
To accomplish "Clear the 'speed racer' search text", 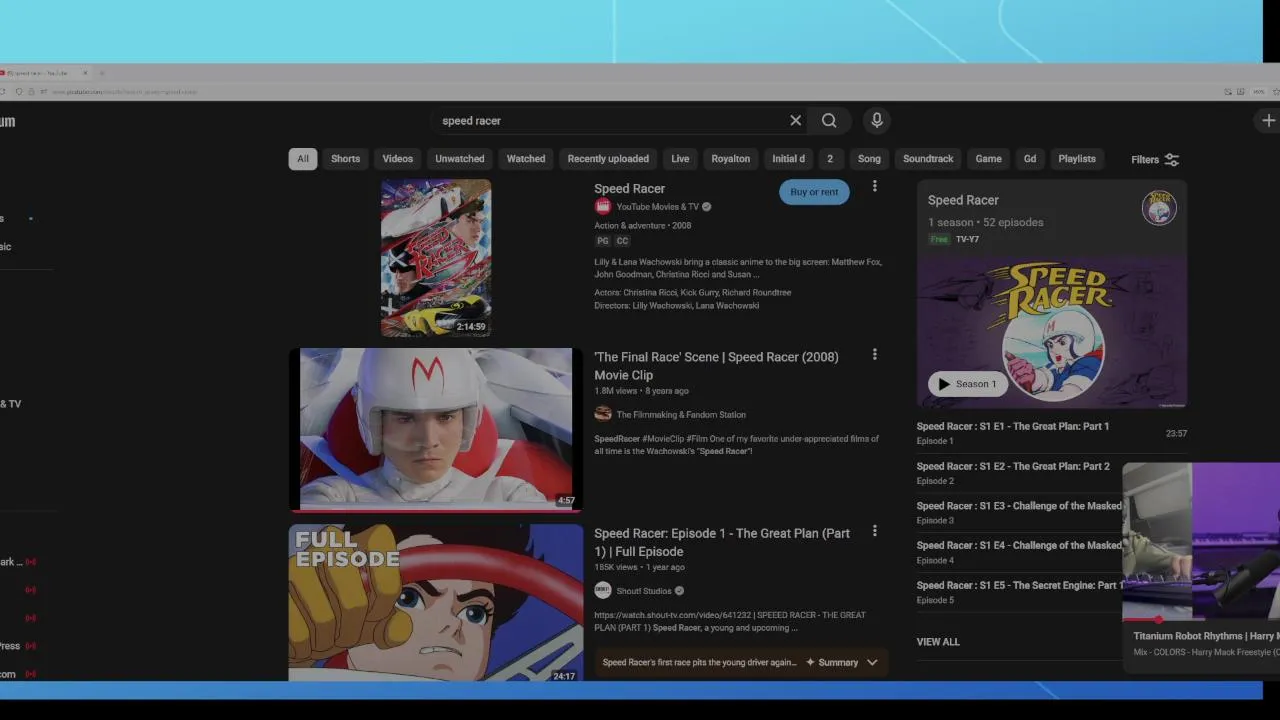I will click(796, 121).
